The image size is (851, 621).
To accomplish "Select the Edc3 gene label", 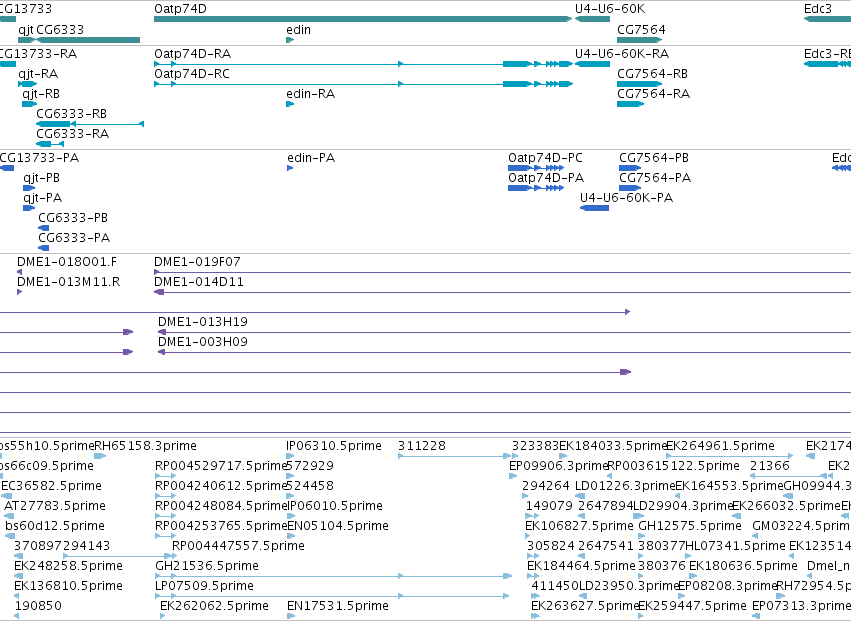I will coord(818,9).
